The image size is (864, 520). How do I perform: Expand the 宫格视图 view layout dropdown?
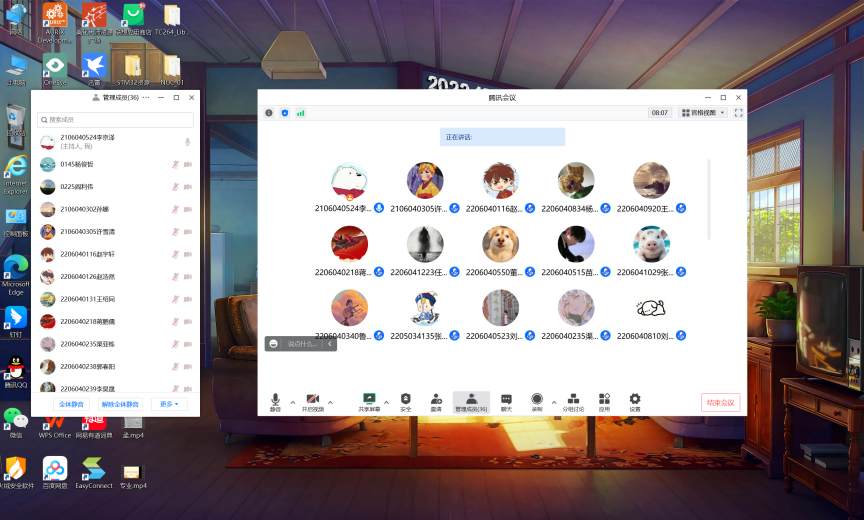point(703,113)
